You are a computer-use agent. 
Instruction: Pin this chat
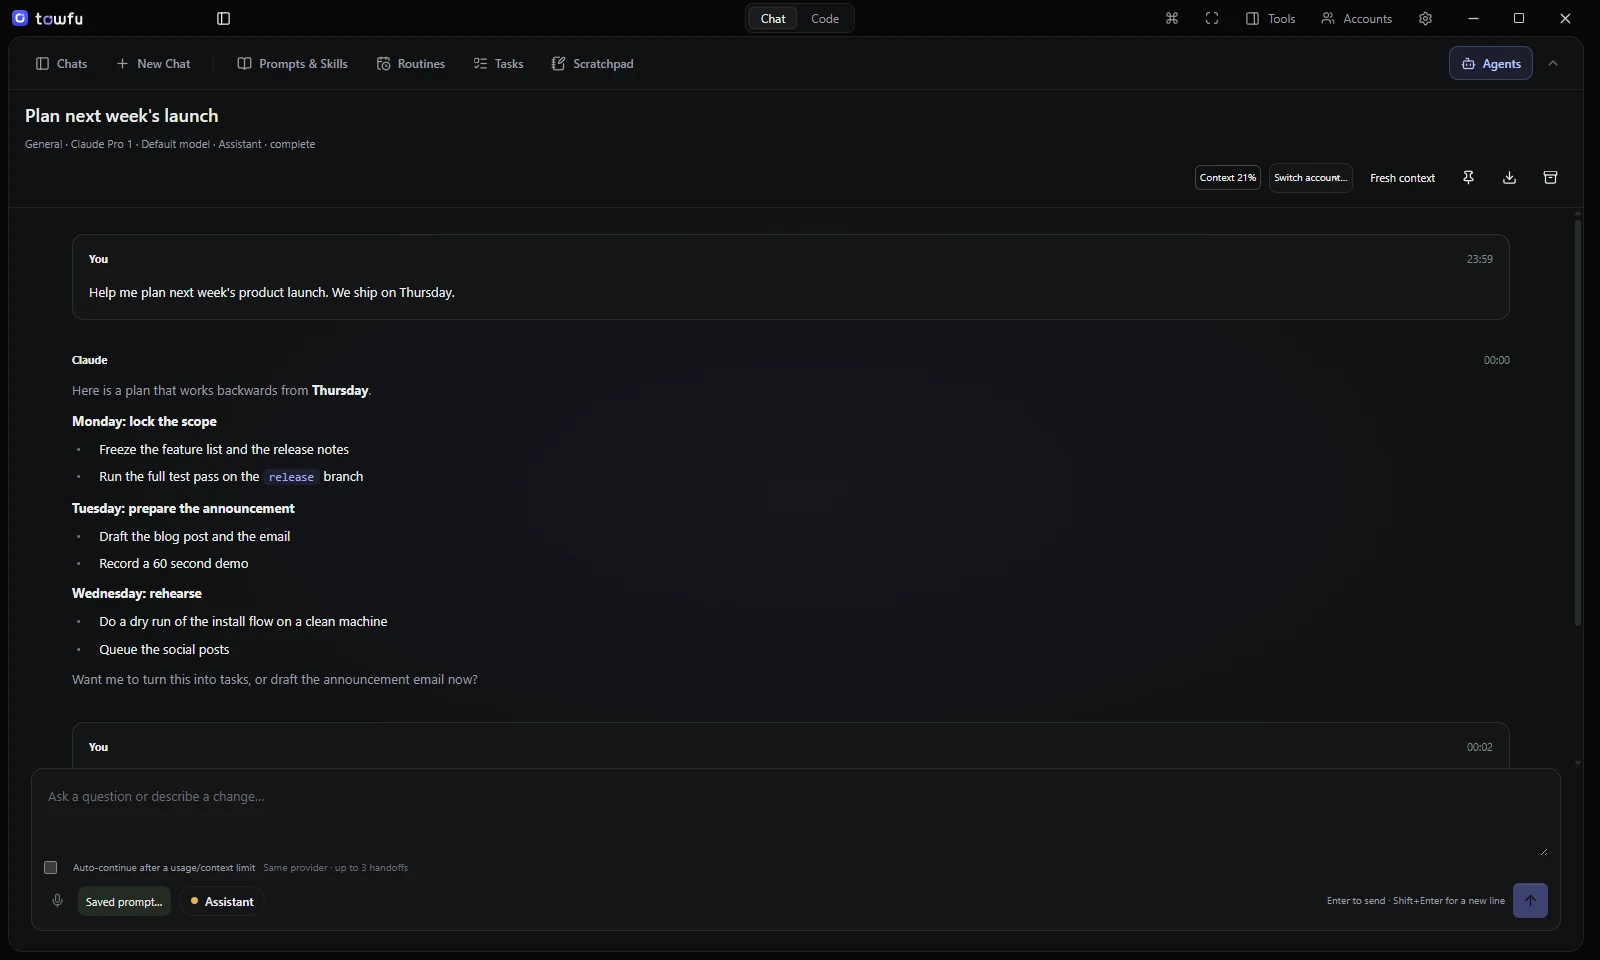point(1468,177)
